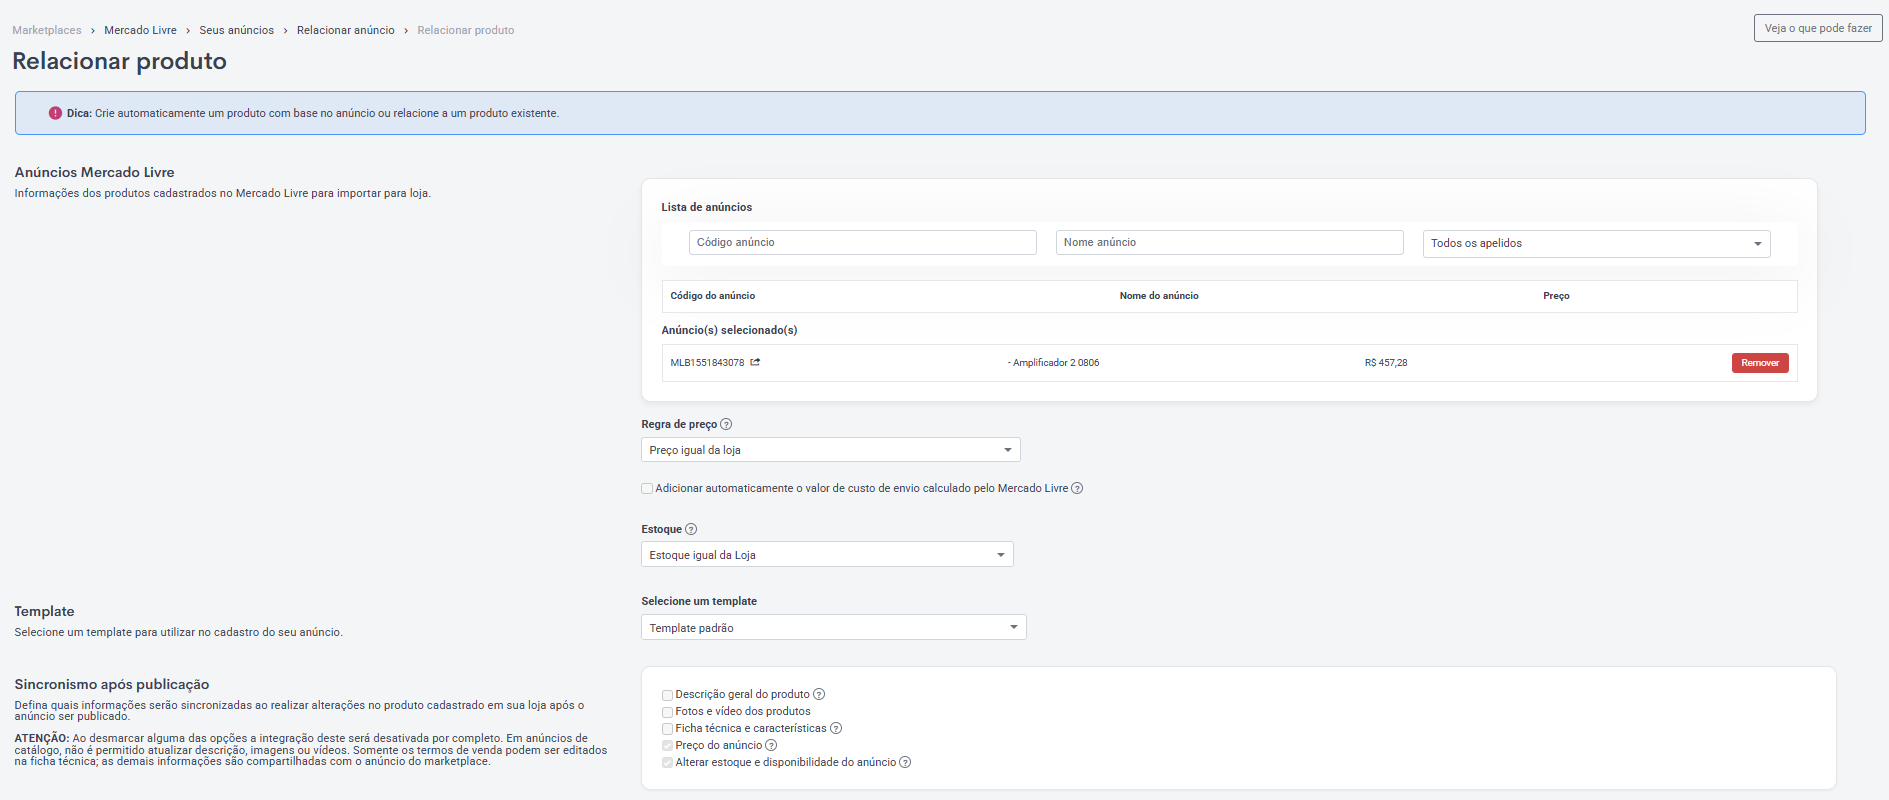Click help icon next to Ficha técnica e características
This screenshot has height=800, width=1889.
836,728
